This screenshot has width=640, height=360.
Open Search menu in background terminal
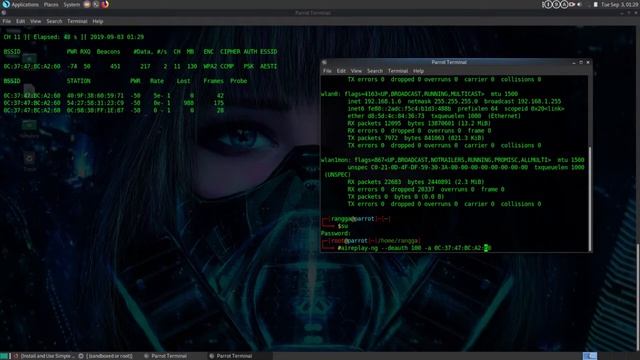click(54, 21)
